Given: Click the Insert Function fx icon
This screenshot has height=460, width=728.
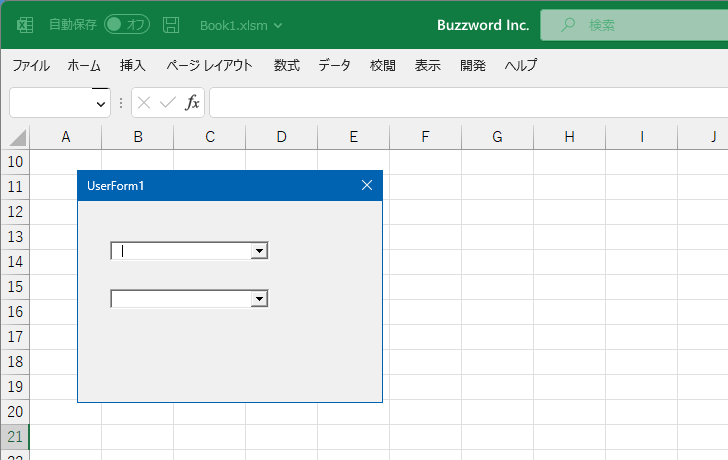Looking at the screenshot, I should (x=192, y=102).
